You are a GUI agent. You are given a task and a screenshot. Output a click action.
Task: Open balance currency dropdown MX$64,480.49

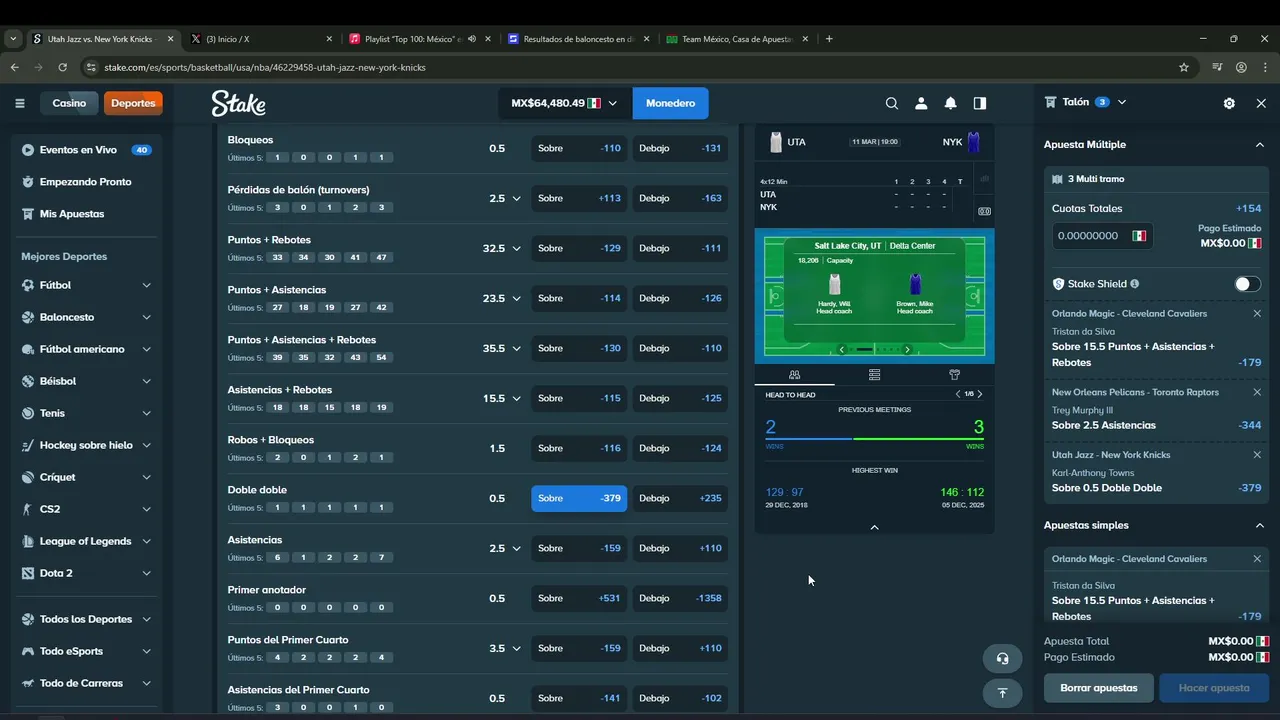[x=565, y=103]
